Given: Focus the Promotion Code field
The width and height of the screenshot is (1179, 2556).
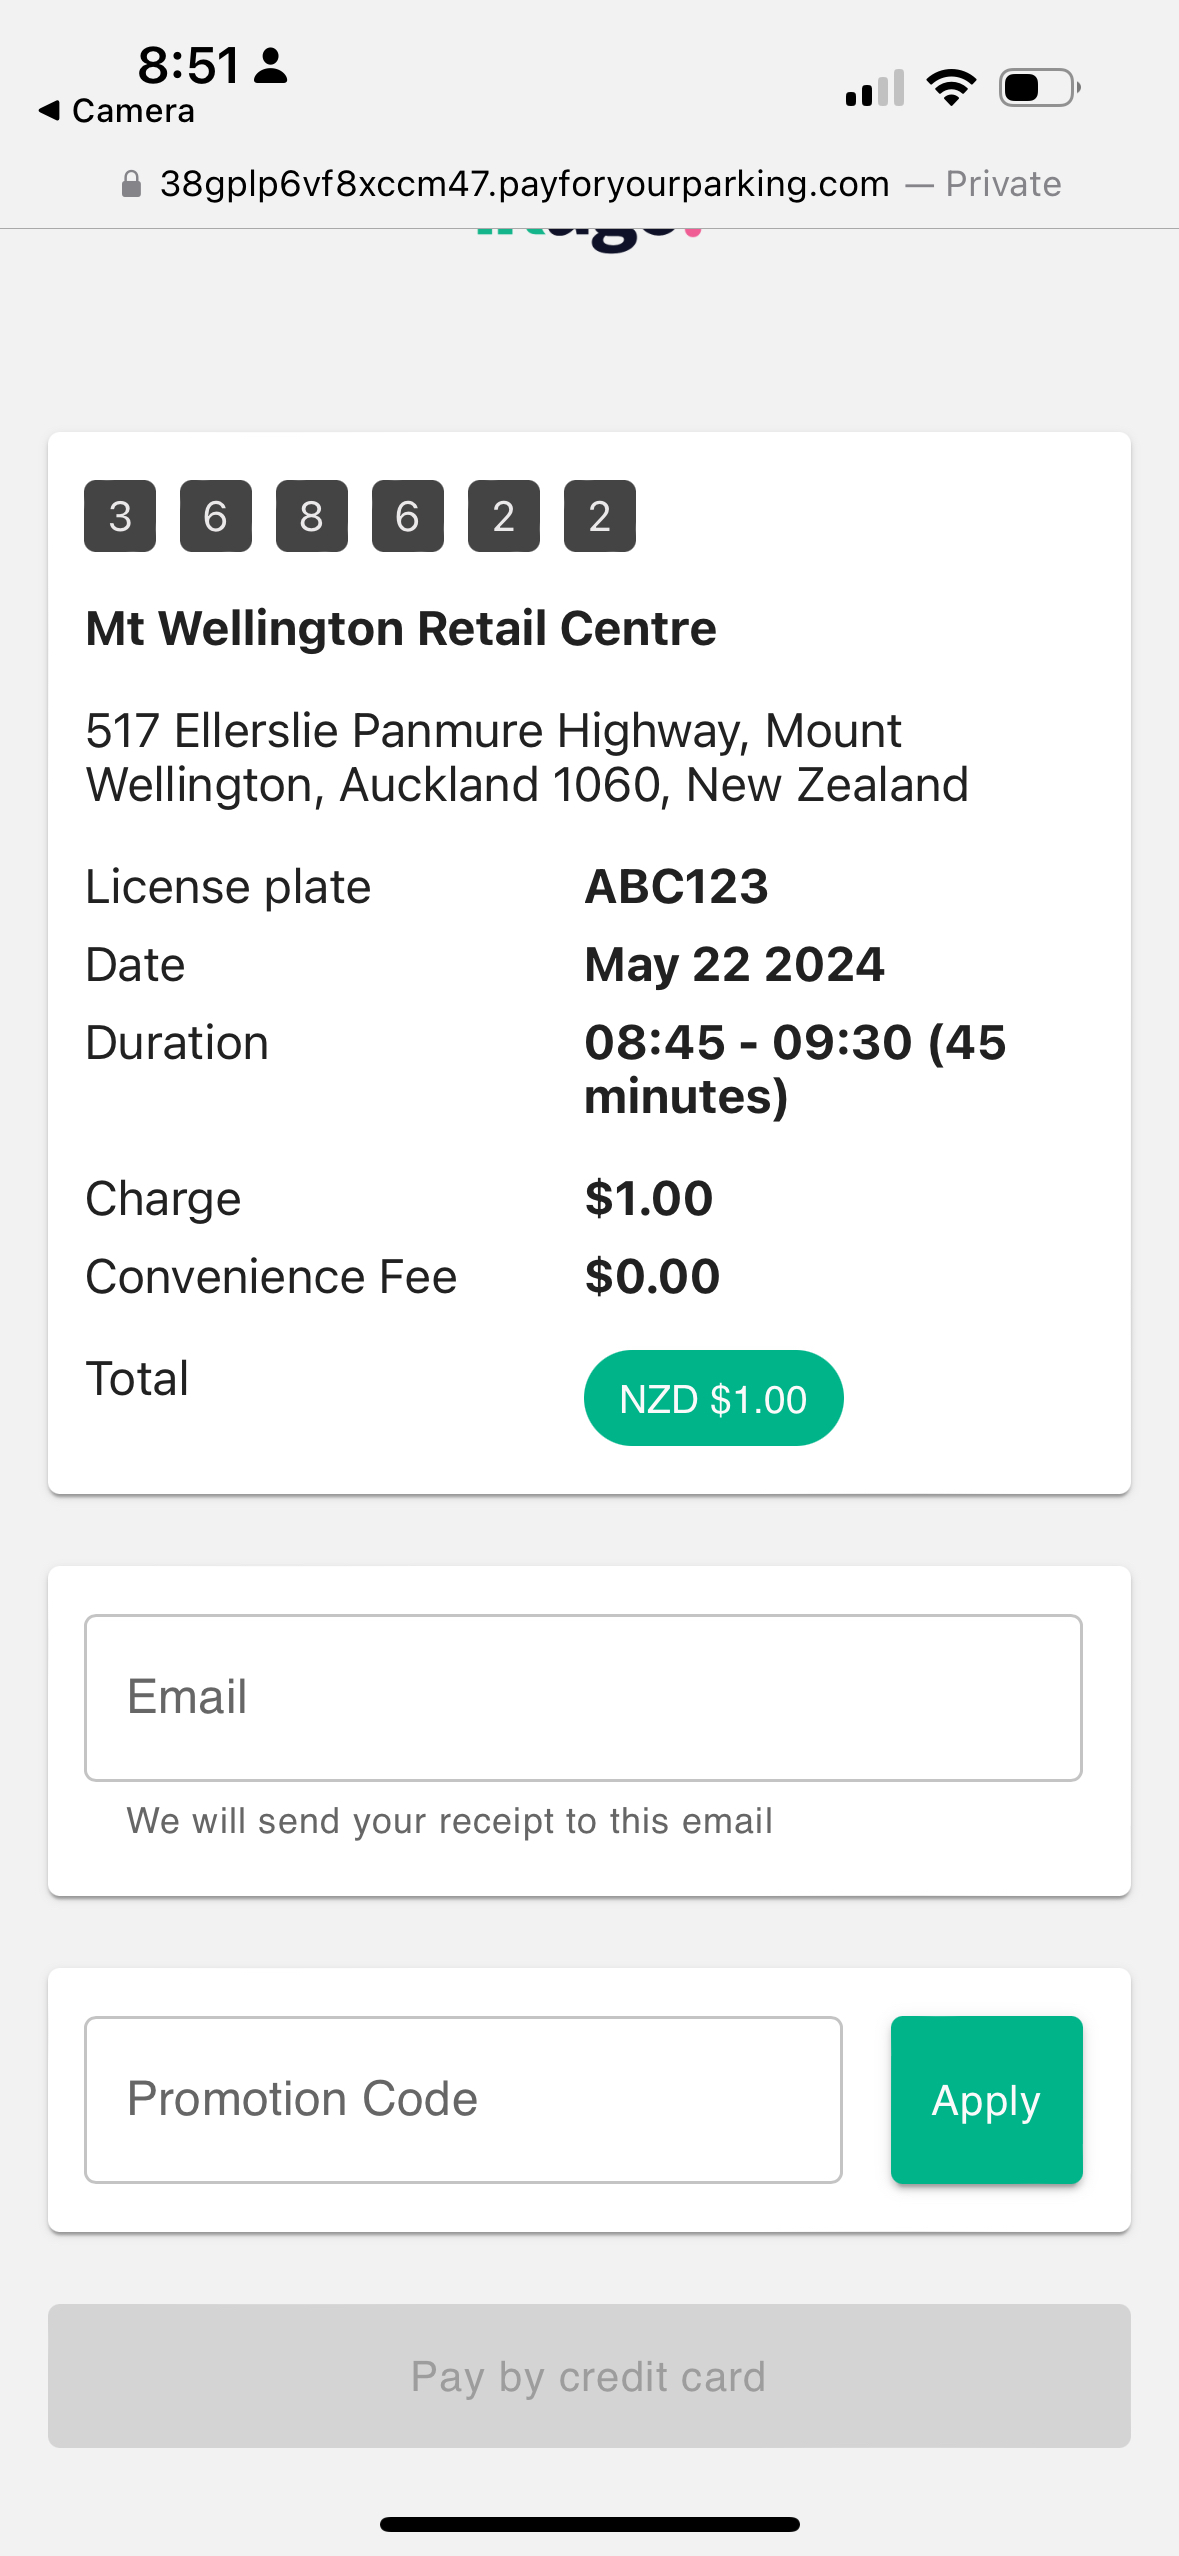Looking at the screenshot, I should tap(463, 2099).
